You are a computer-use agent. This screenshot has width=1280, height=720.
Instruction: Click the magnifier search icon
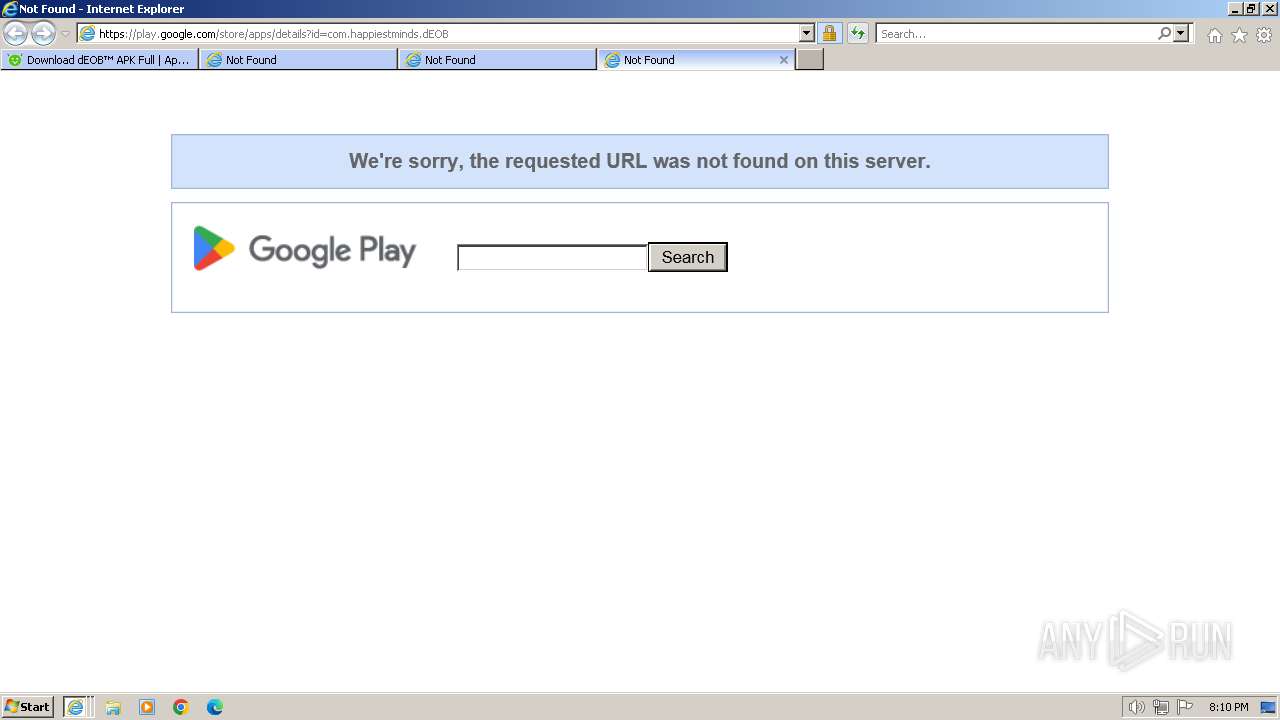click(x=1164, y=33)
